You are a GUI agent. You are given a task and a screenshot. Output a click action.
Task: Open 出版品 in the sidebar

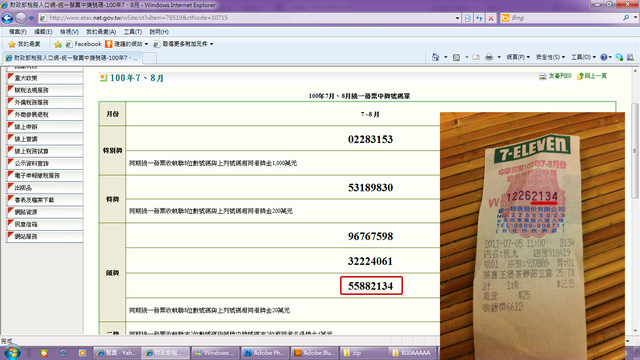tap(44, 188)
